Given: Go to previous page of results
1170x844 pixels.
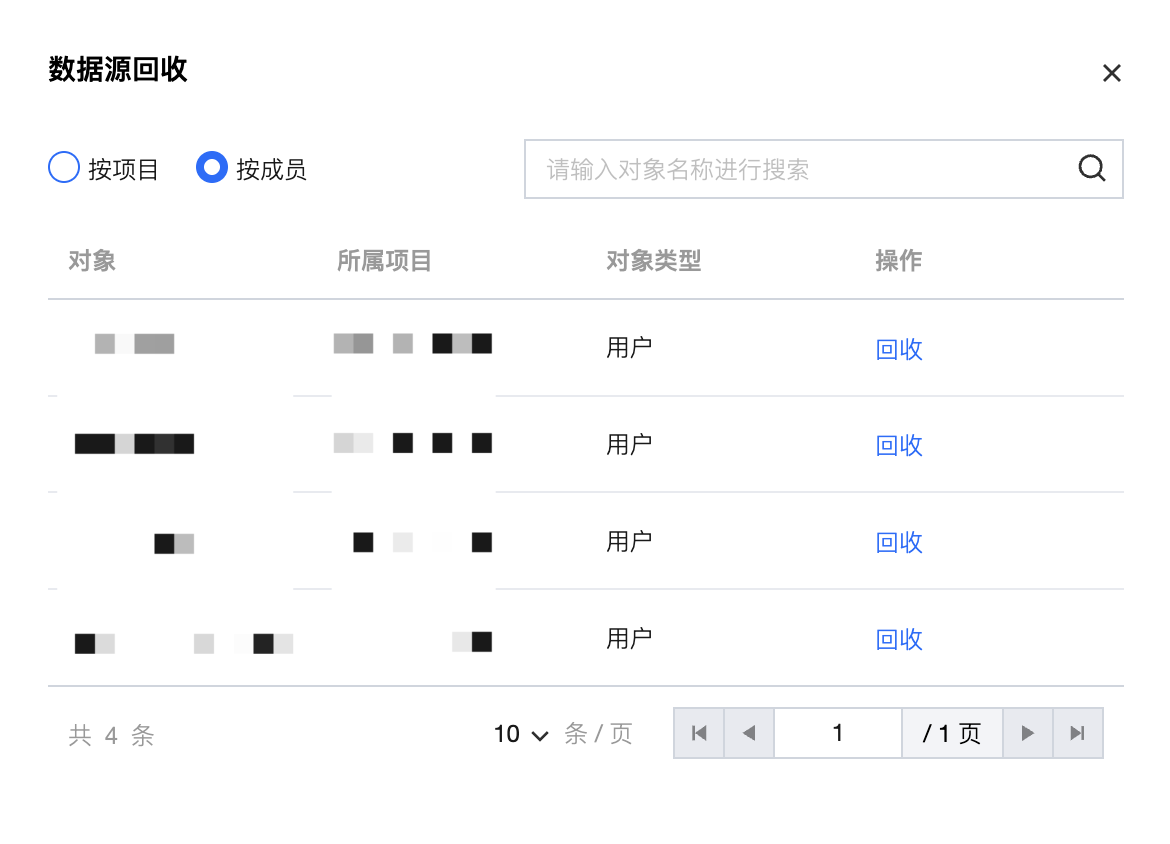Looking at the screenshot, I should [x=749, y=733].
